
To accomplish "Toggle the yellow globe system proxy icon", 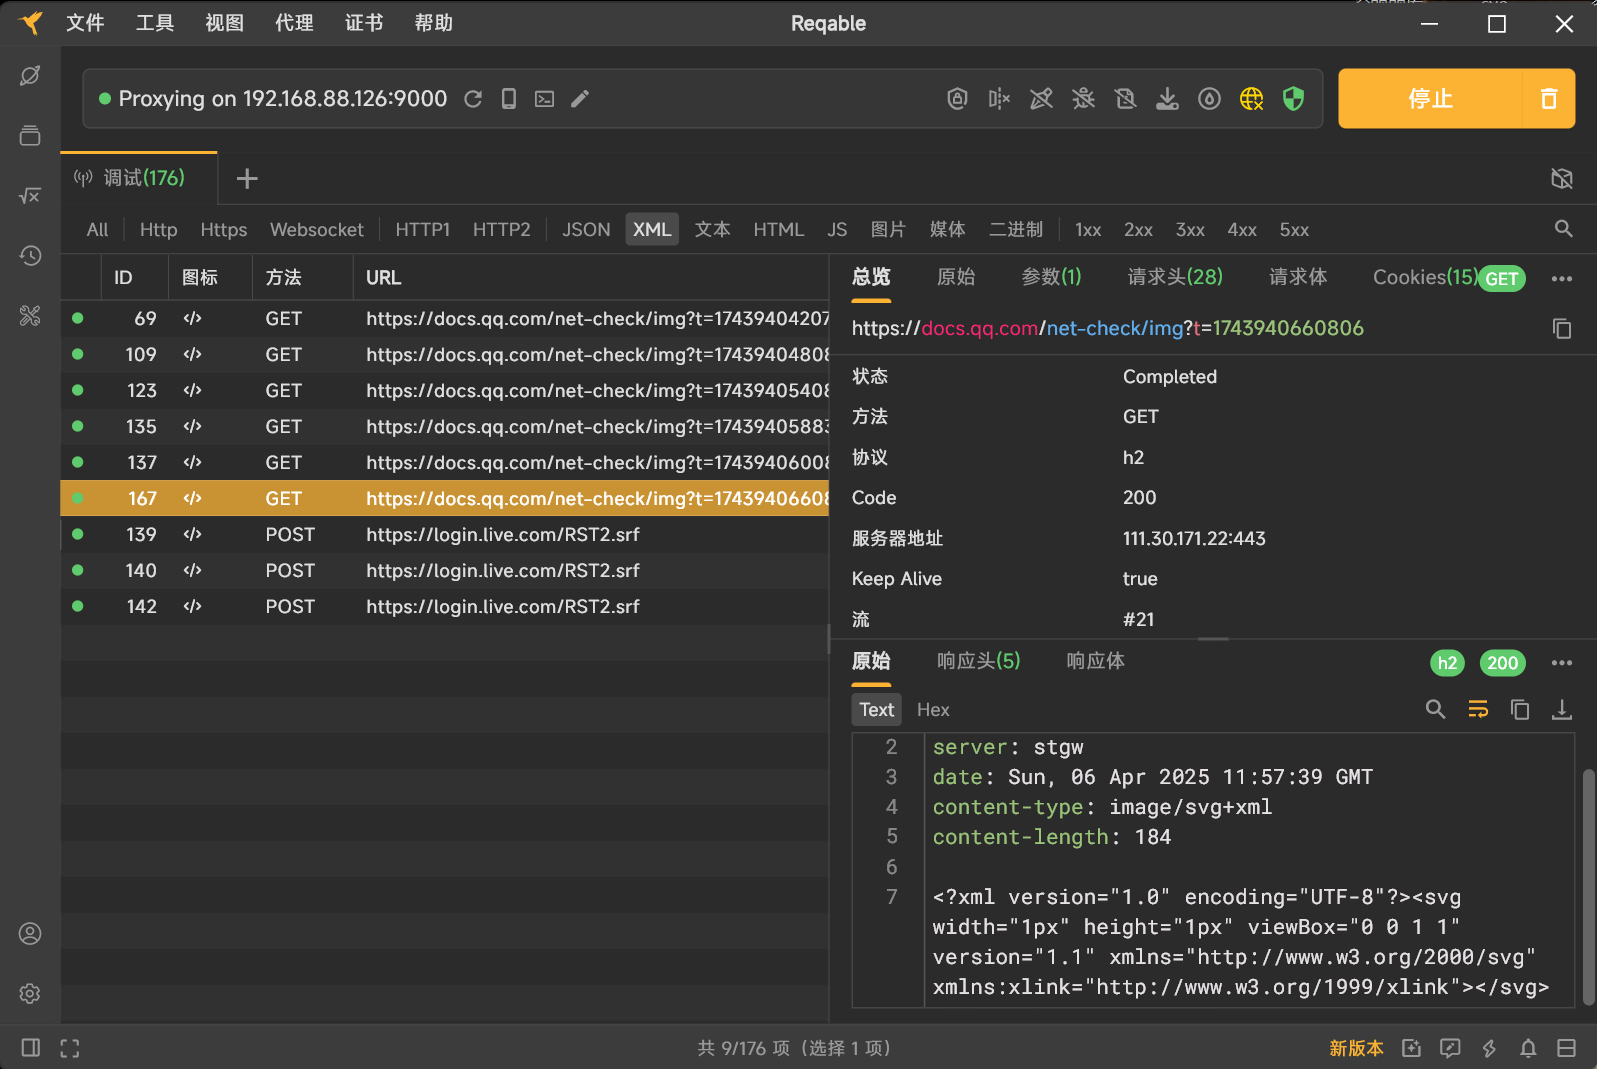I will coord(1251,98).
